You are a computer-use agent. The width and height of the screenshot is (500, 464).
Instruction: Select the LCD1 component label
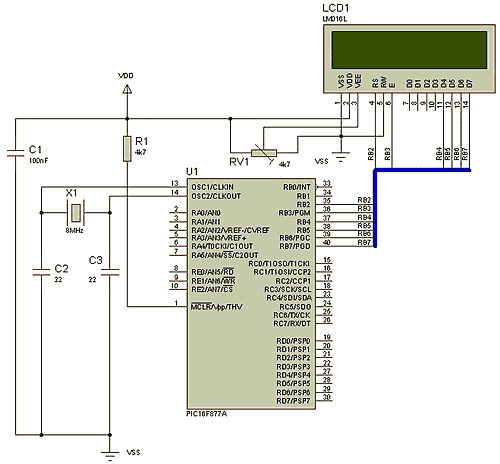(x=336, y=8)
